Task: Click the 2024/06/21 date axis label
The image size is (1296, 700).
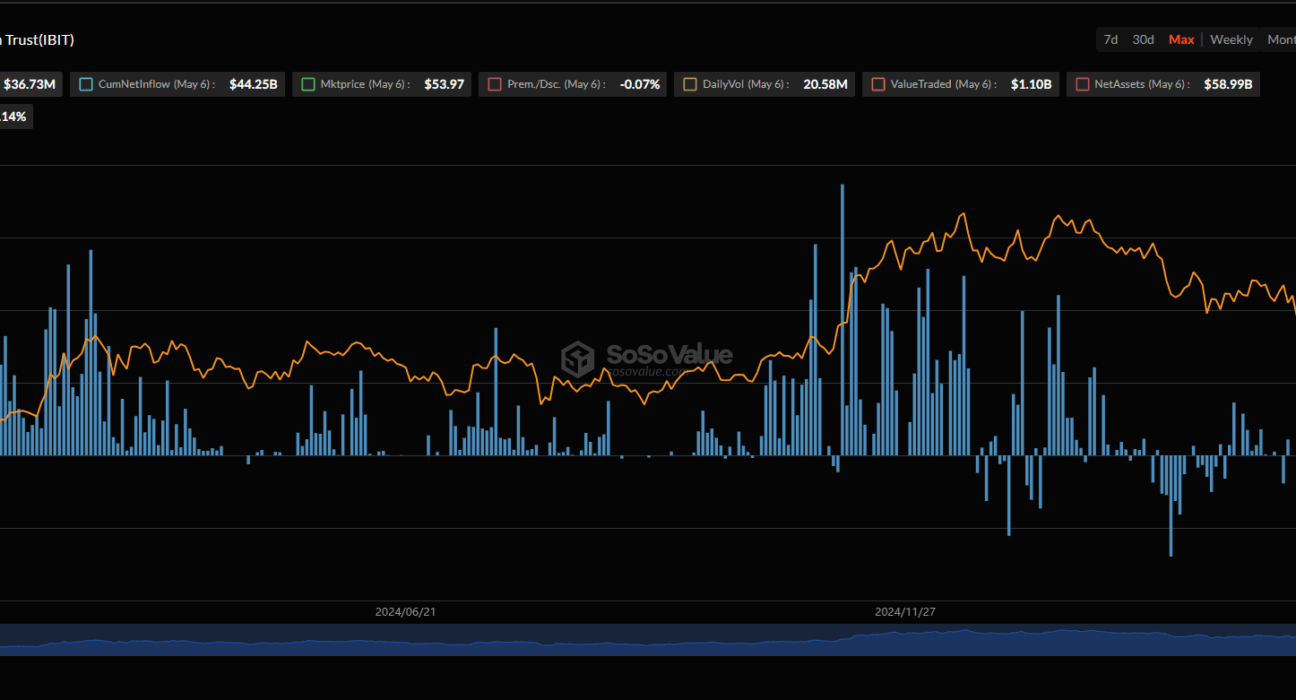Action: pyautogui.click(x=406, y=611)
